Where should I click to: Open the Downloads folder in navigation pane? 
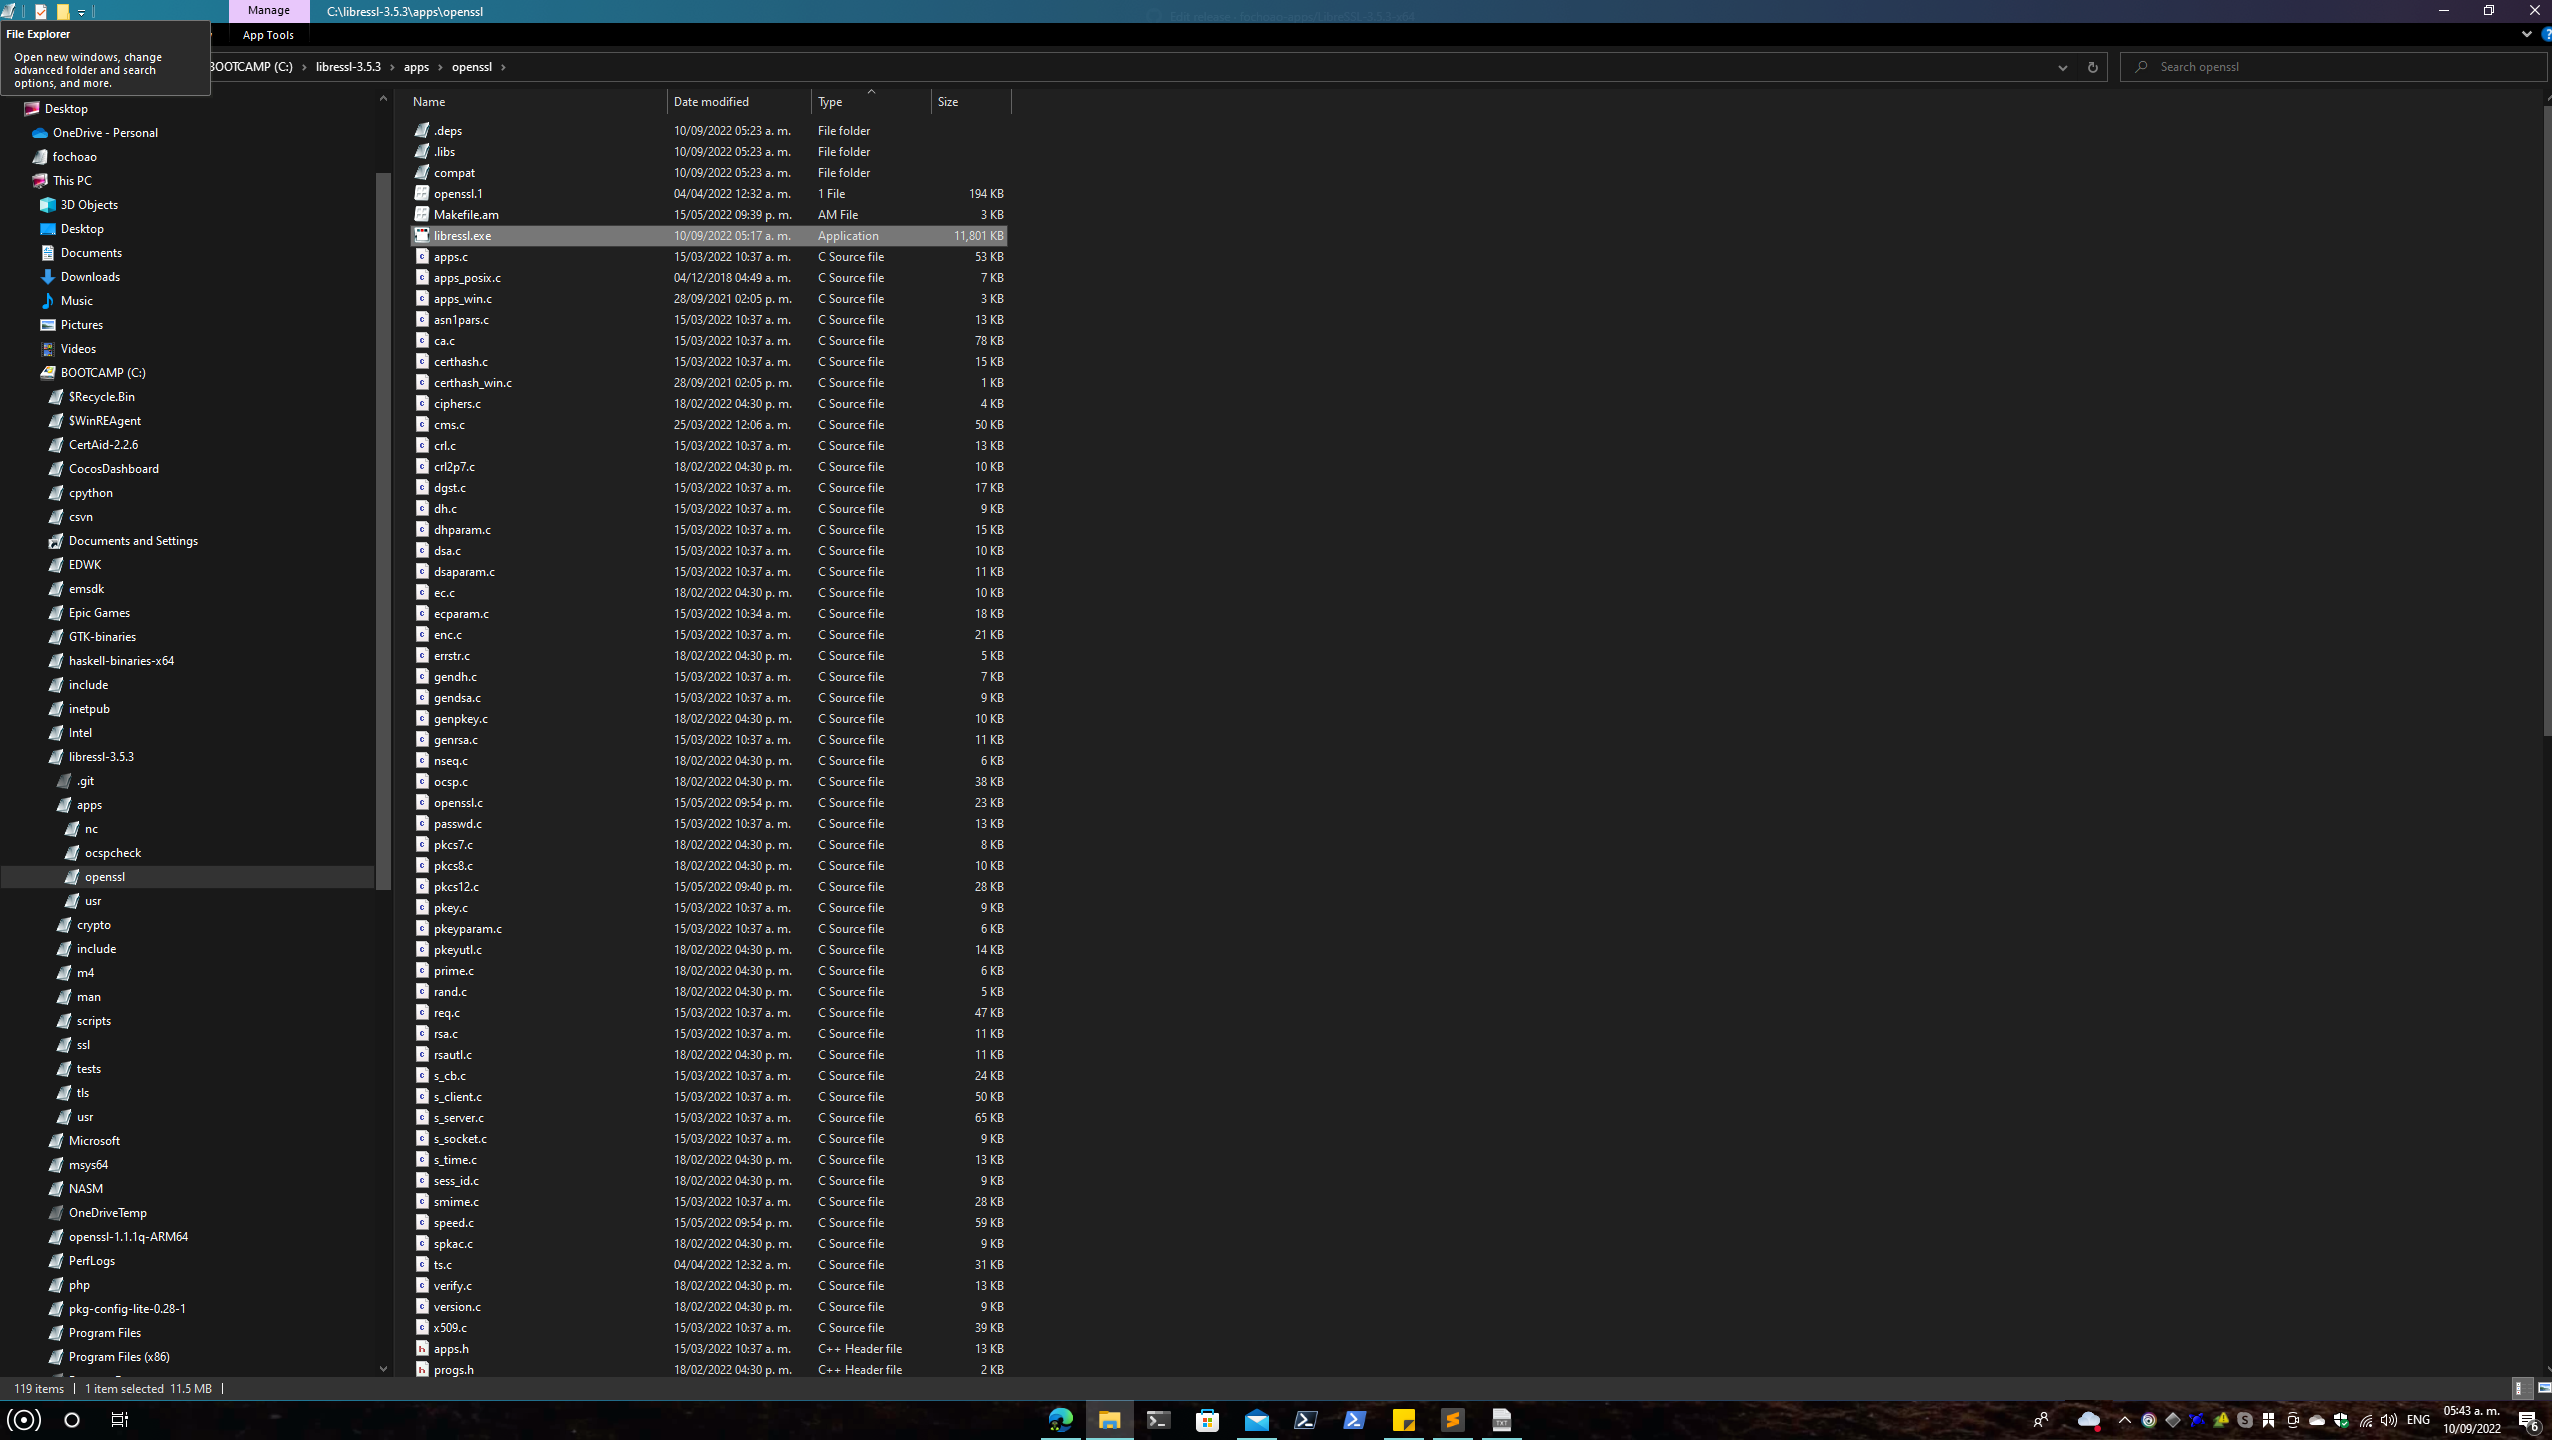tap(90, 277)
